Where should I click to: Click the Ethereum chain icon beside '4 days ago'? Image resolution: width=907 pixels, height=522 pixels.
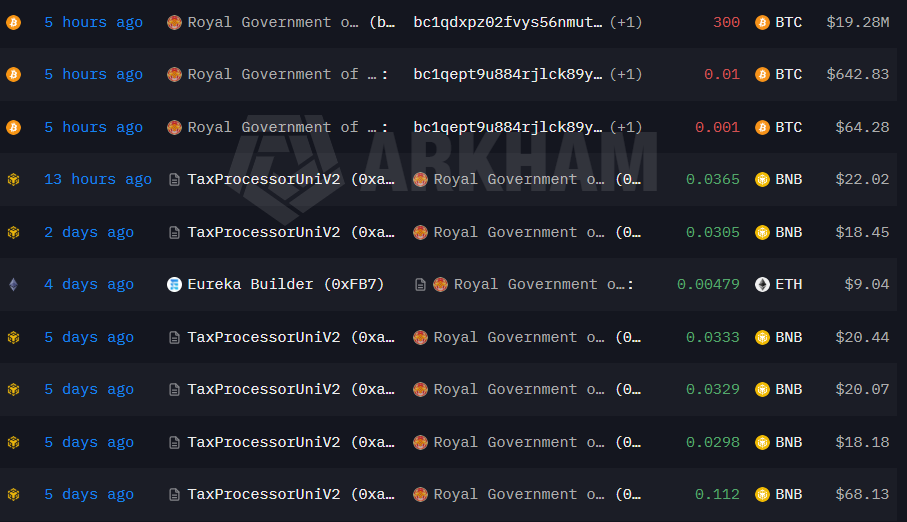13,285
